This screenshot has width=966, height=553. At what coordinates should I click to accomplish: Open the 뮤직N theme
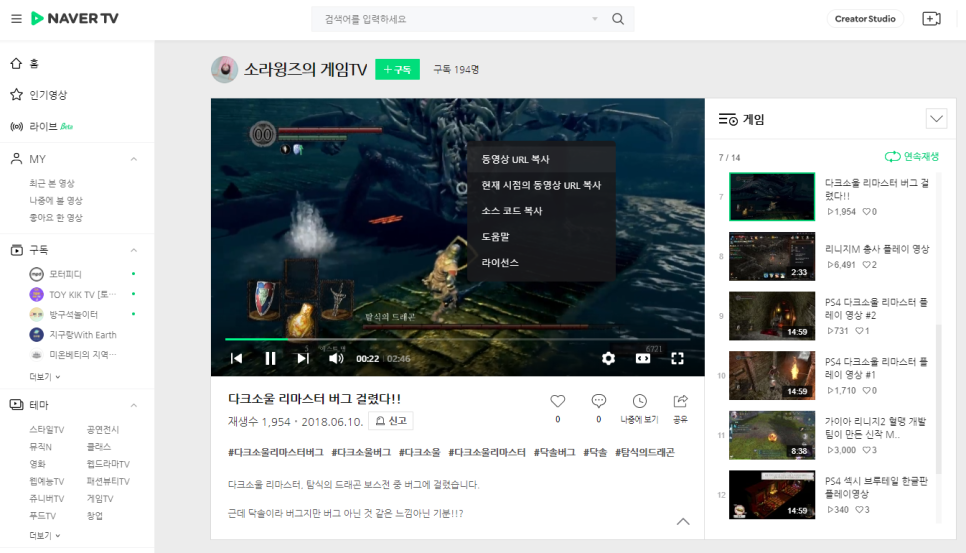click(x=41, y=447)
